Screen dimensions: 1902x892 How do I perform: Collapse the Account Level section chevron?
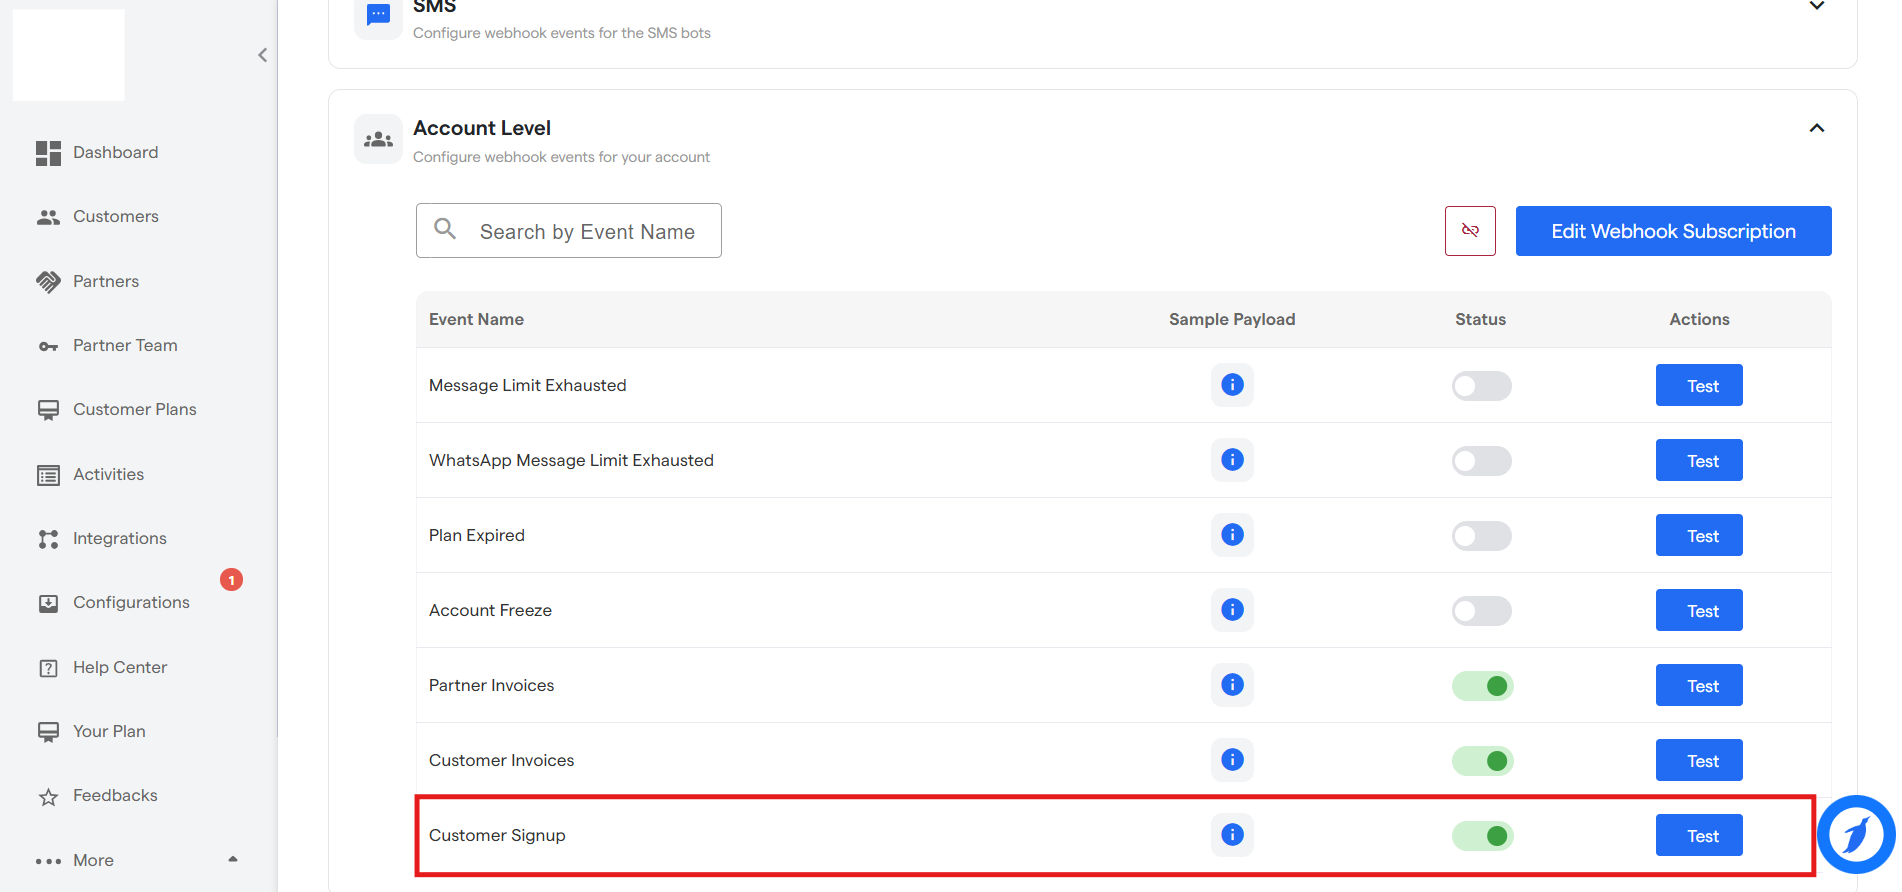click(x=1817, y=128)
